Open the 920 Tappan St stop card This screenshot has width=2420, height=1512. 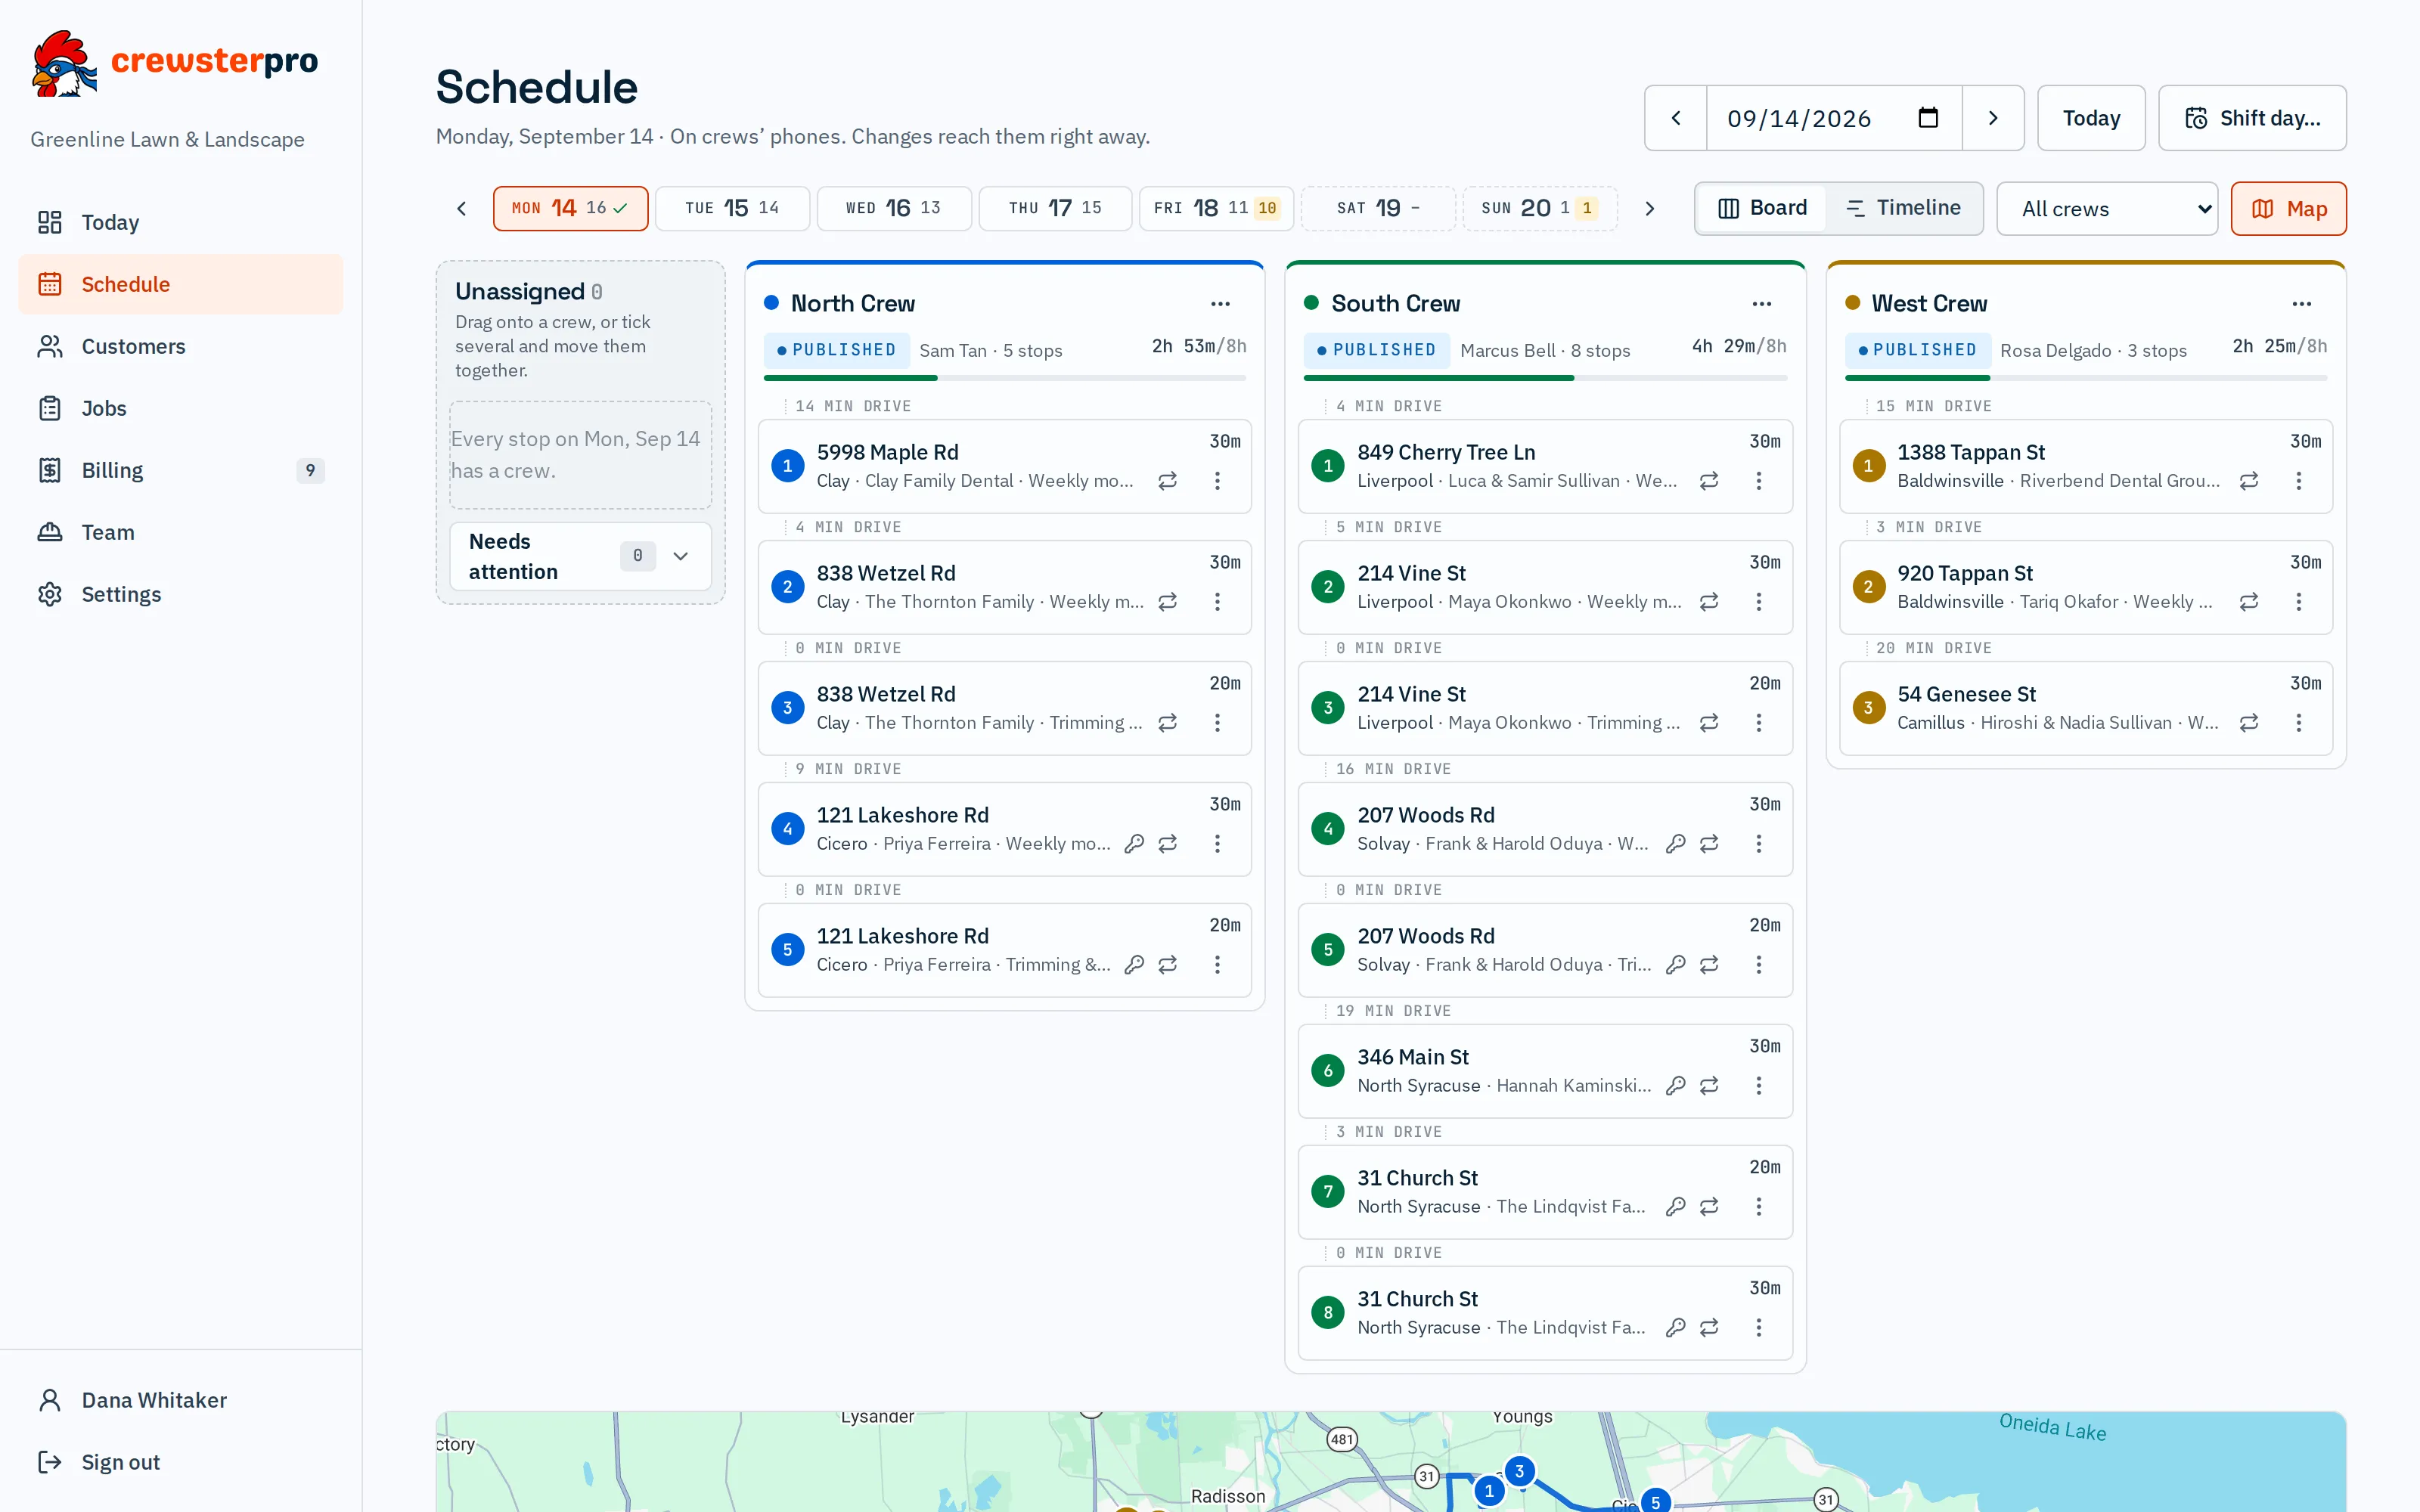click(2086, 587)
